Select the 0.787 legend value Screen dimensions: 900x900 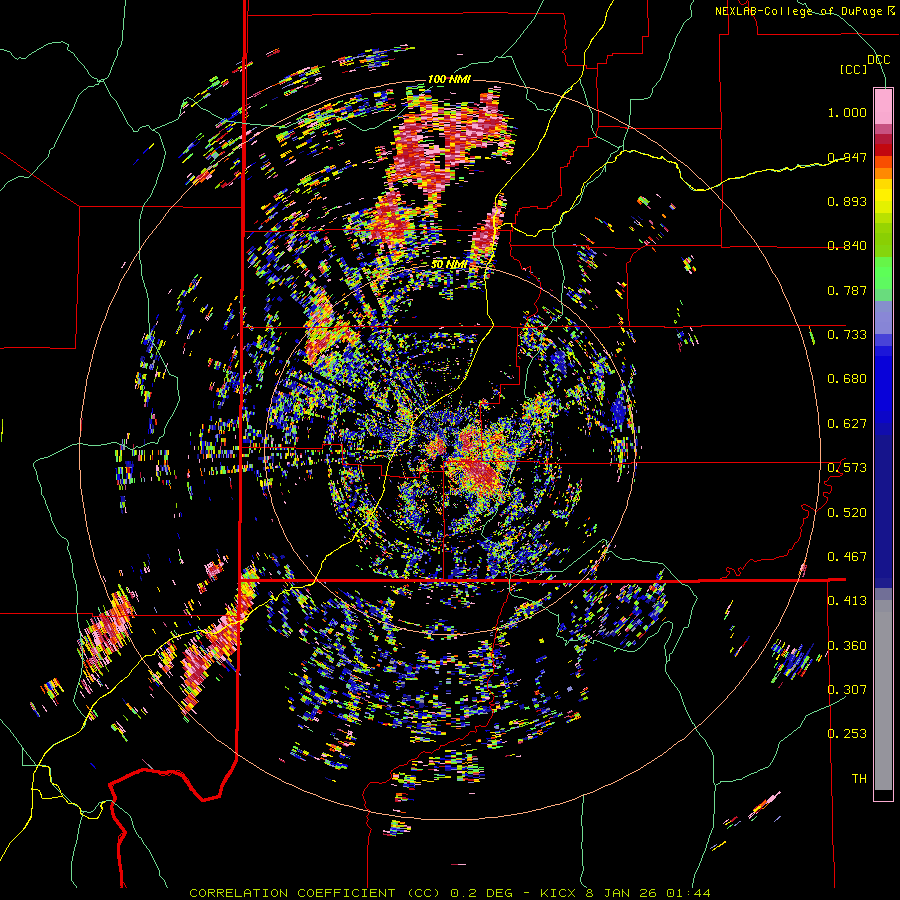coord(847,290)
